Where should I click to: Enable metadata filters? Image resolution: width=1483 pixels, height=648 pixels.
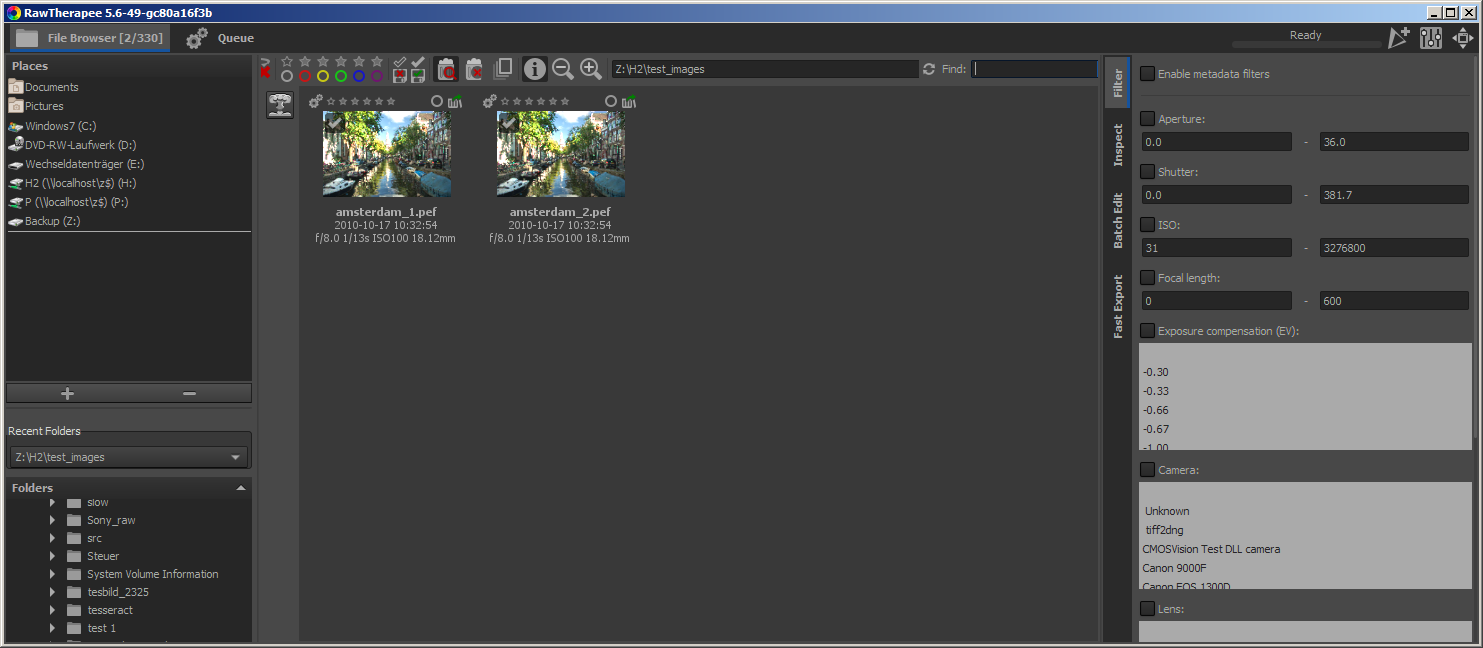click(x=1146, y=73)
